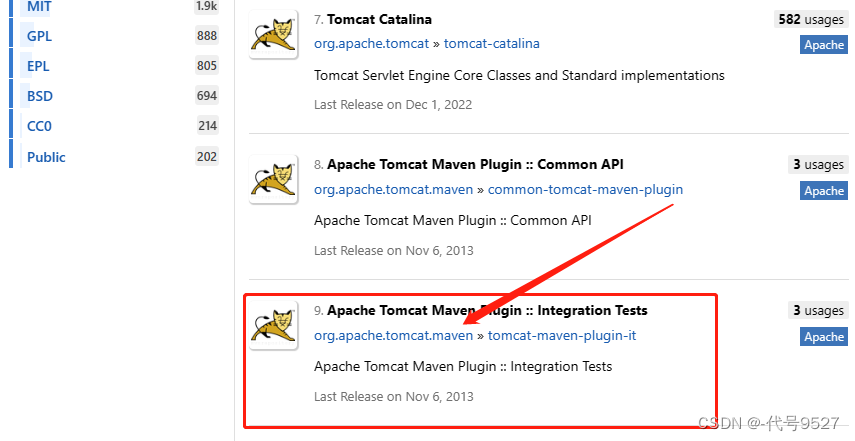Image resolution: width=855 pixels, height=441 pixels.
Task: Click org.apache.tomcat.maven group for Integration Tests
Action: (393, 335)
